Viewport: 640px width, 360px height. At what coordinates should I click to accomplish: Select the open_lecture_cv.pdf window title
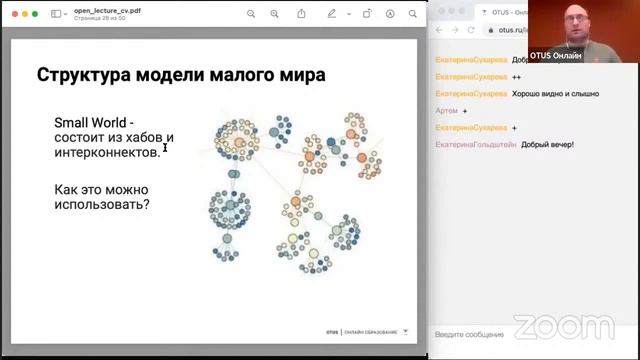coord(107,11)
